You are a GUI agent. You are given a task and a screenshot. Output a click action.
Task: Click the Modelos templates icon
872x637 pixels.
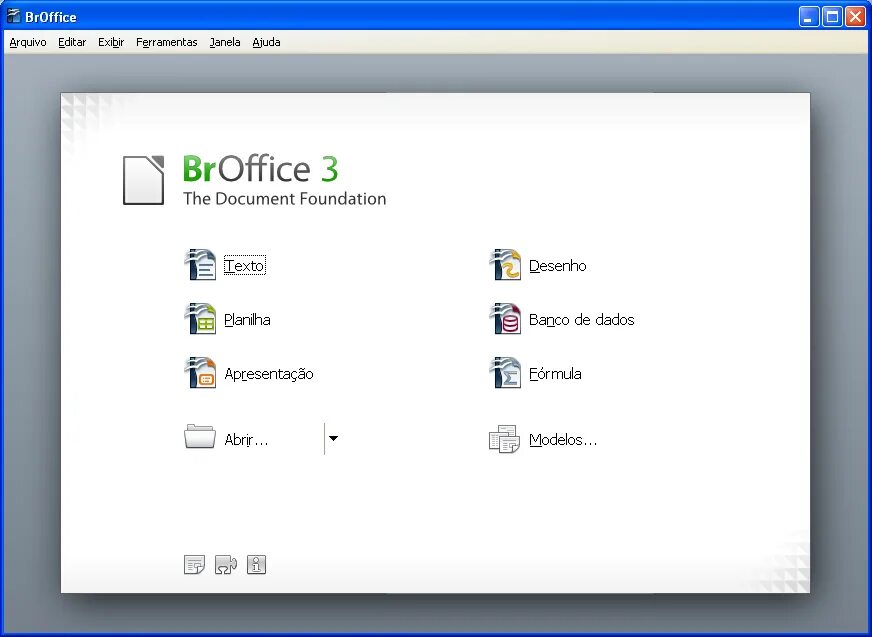(x=504, y=439)
